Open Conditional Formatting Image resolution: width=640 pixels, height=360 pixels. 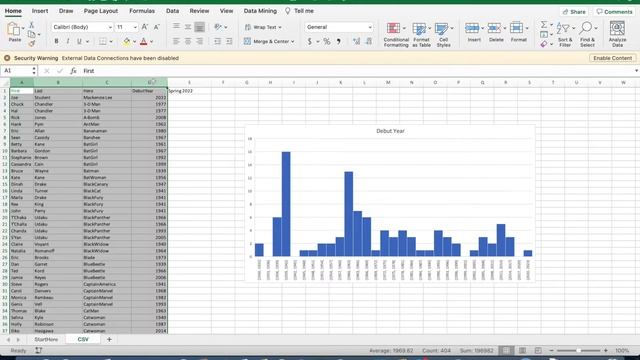click(x=396, y=34)
